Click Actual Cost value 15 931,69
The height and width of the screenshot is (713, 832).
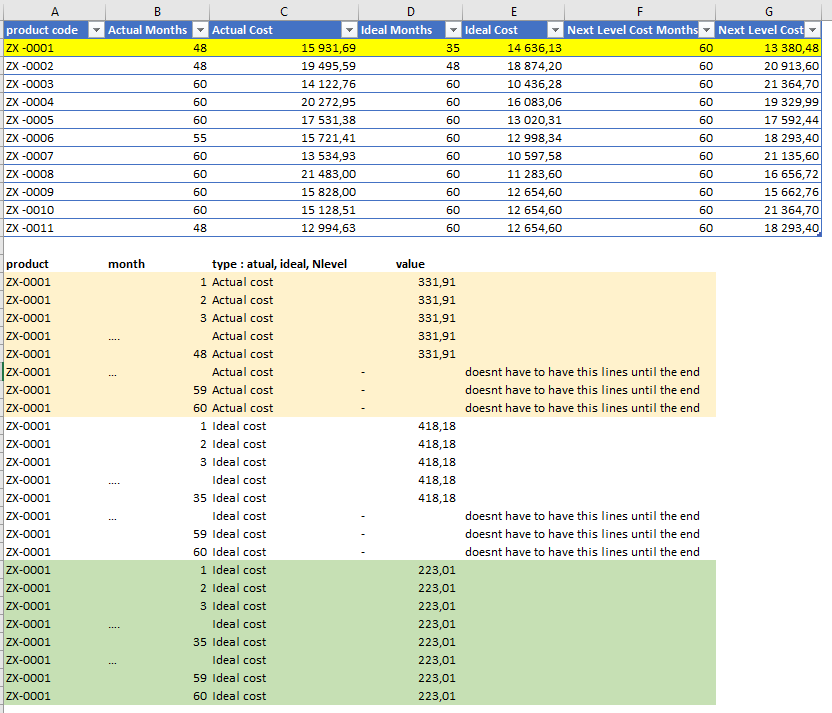point(284,48)
